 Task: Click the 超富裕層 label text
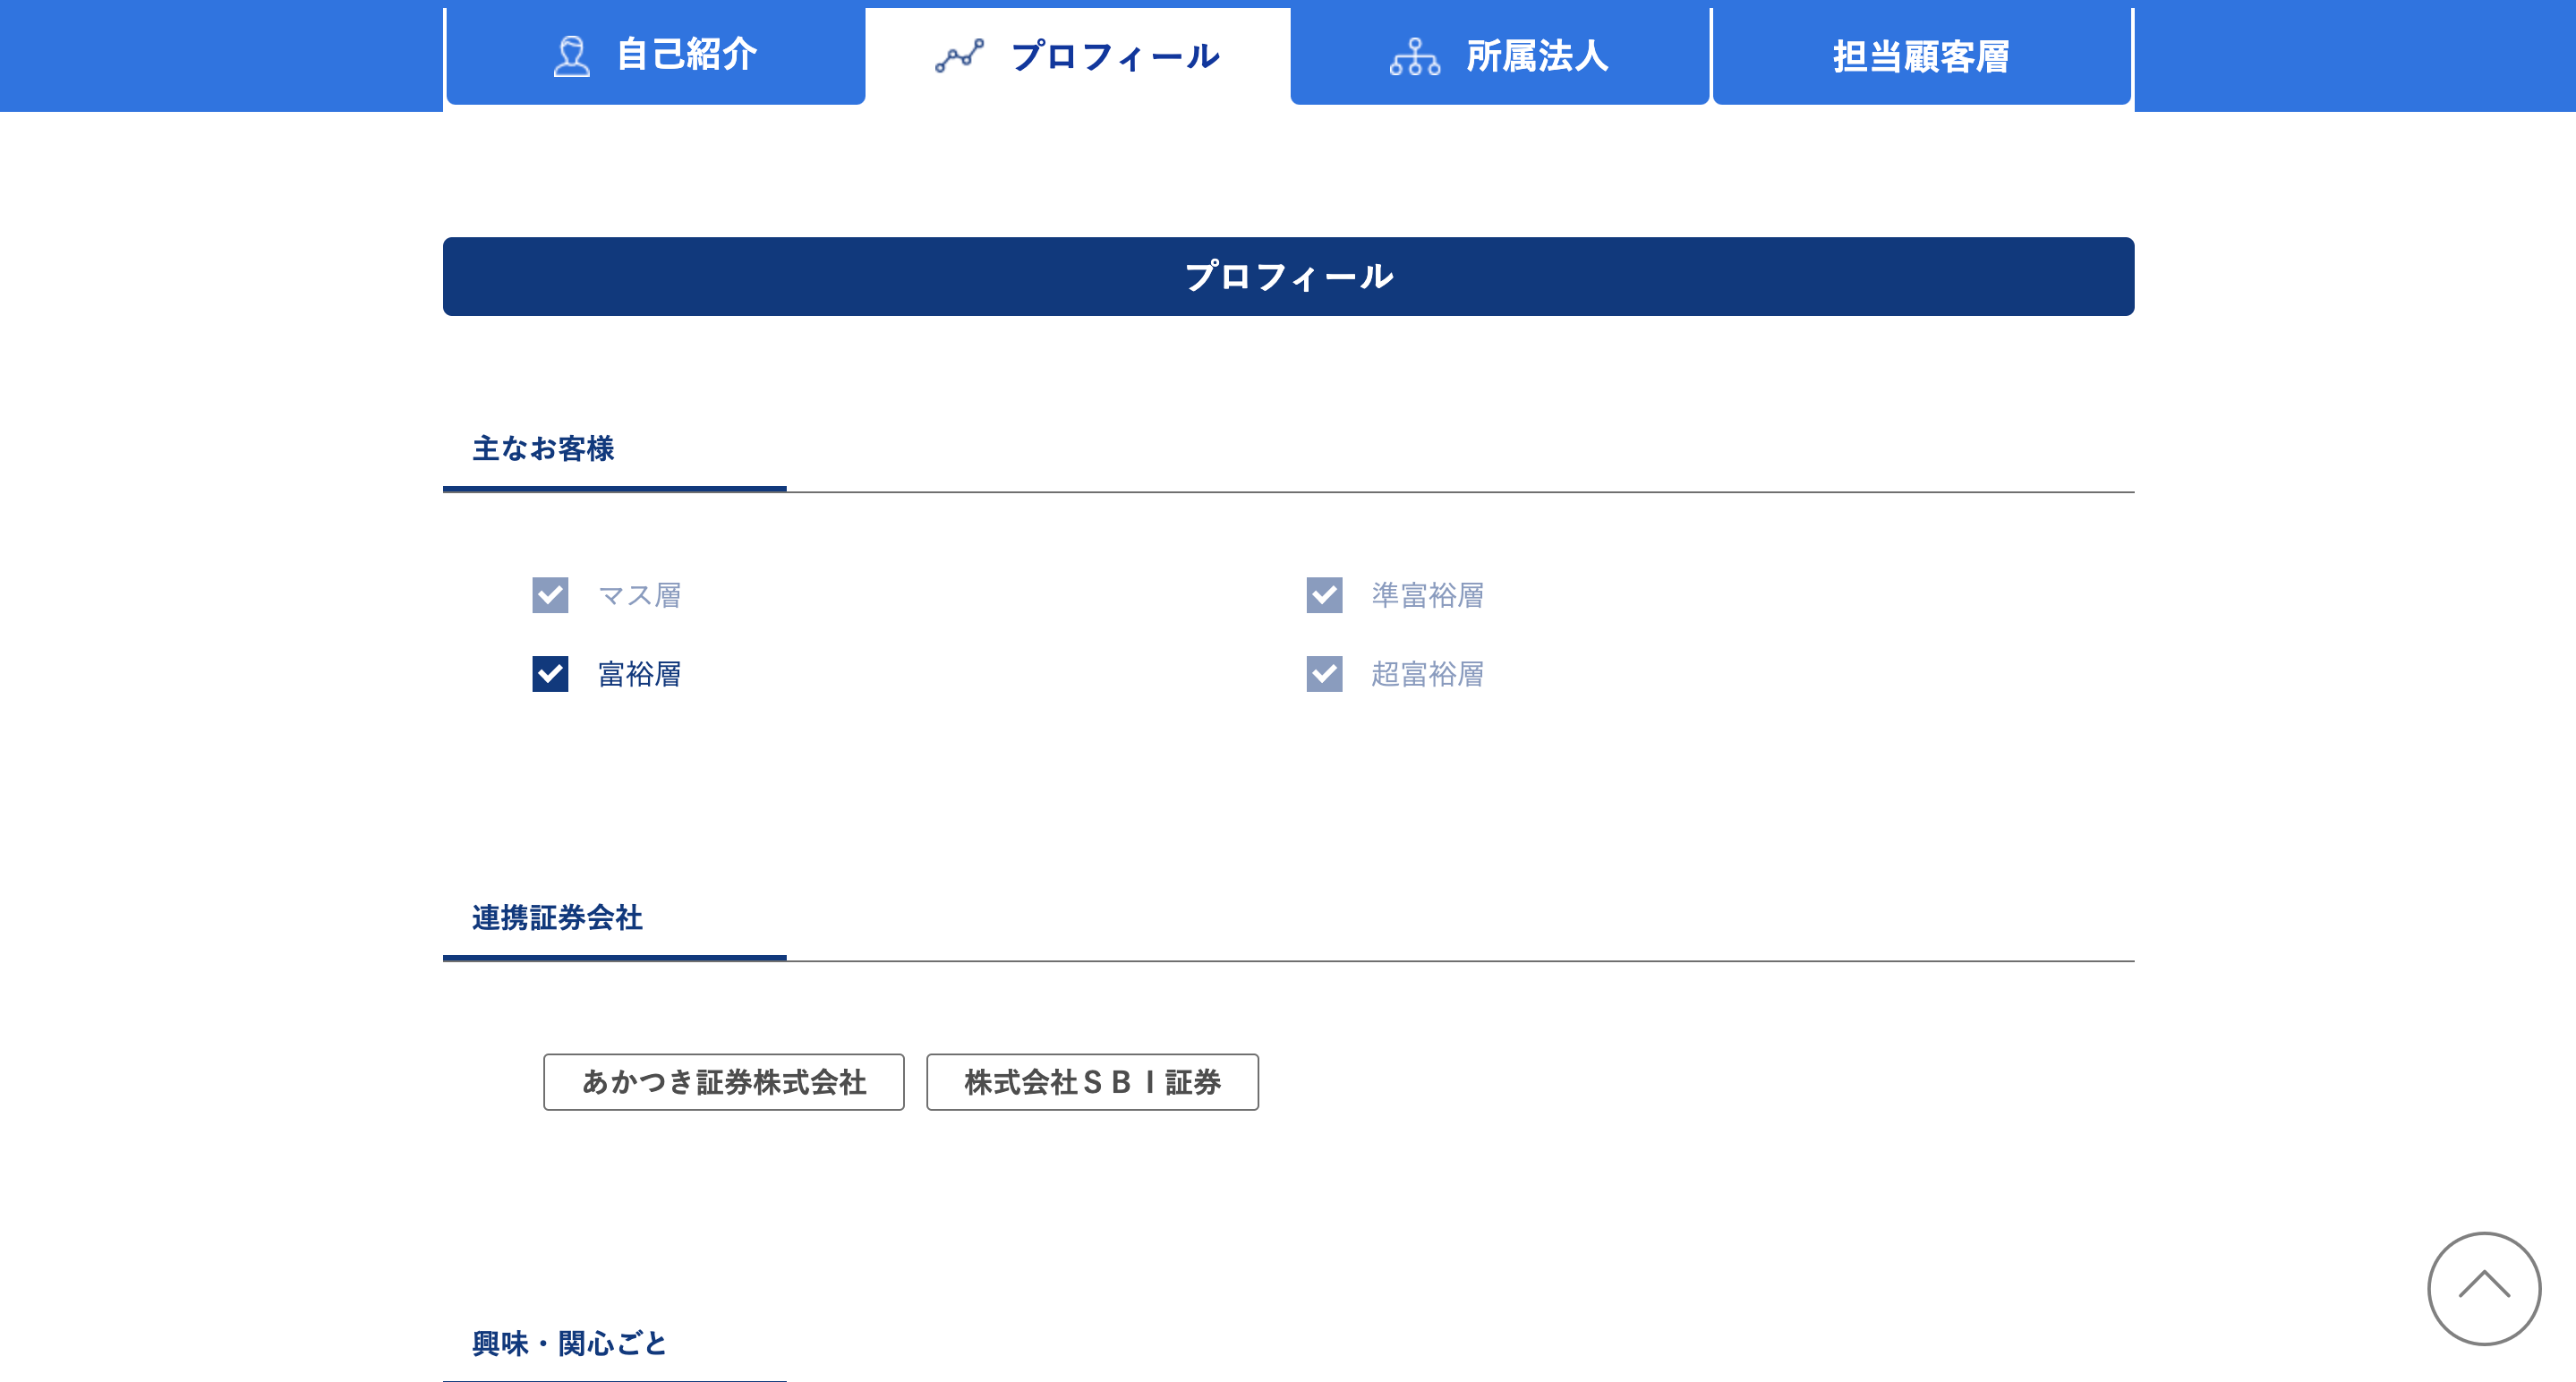pyautogui.click(x=1427, y=674)
